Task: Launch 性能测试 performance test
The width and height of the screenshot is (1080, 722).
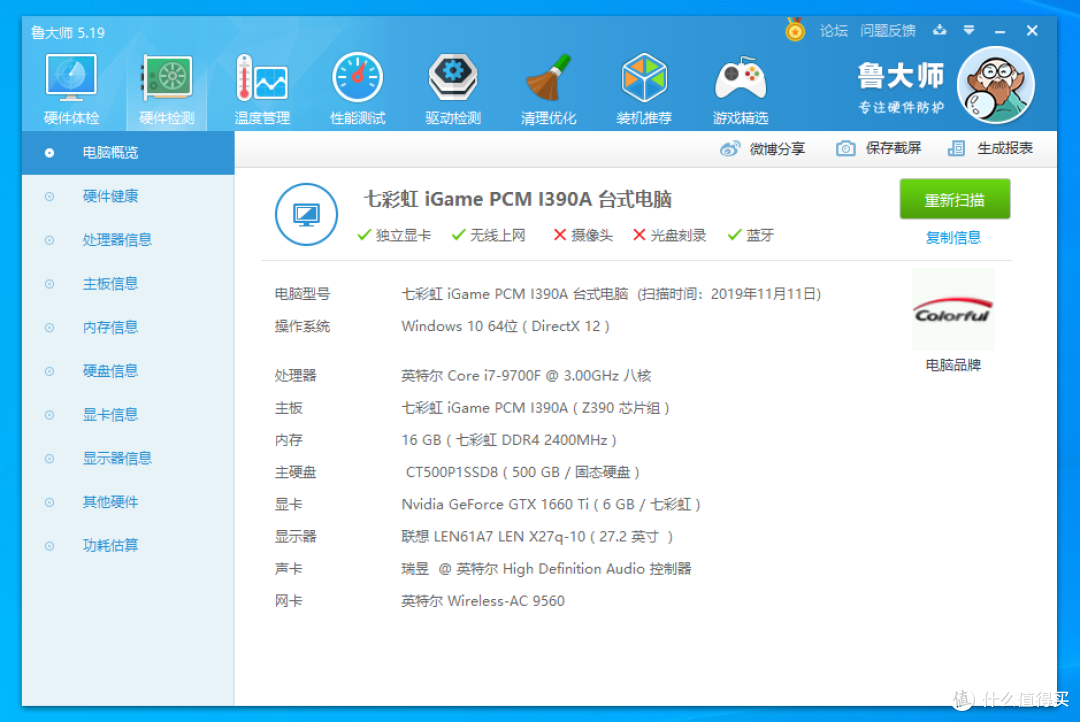Action: (x=357, y=90)
